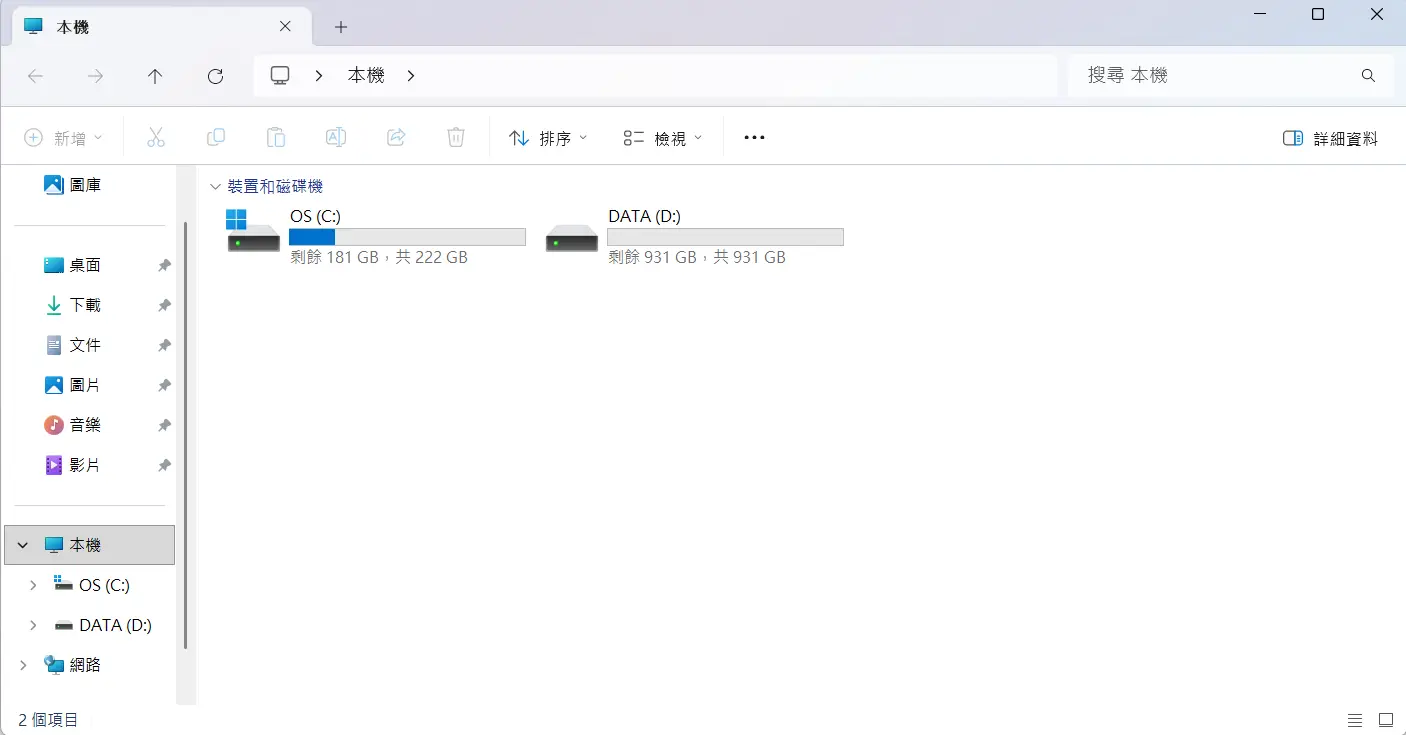Open the 排序 sort dropdown

(548, 138)
